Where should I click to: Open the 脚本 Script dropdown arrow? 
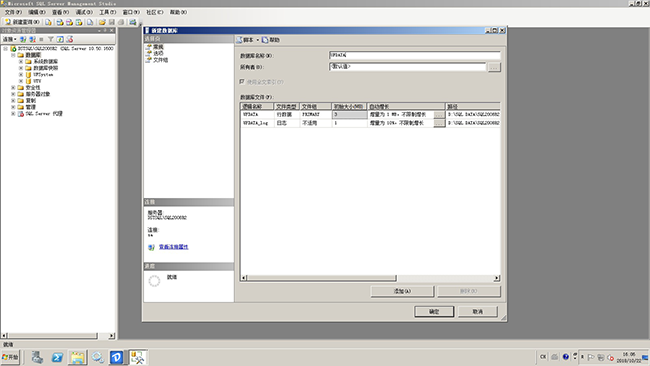click(257, 40)
